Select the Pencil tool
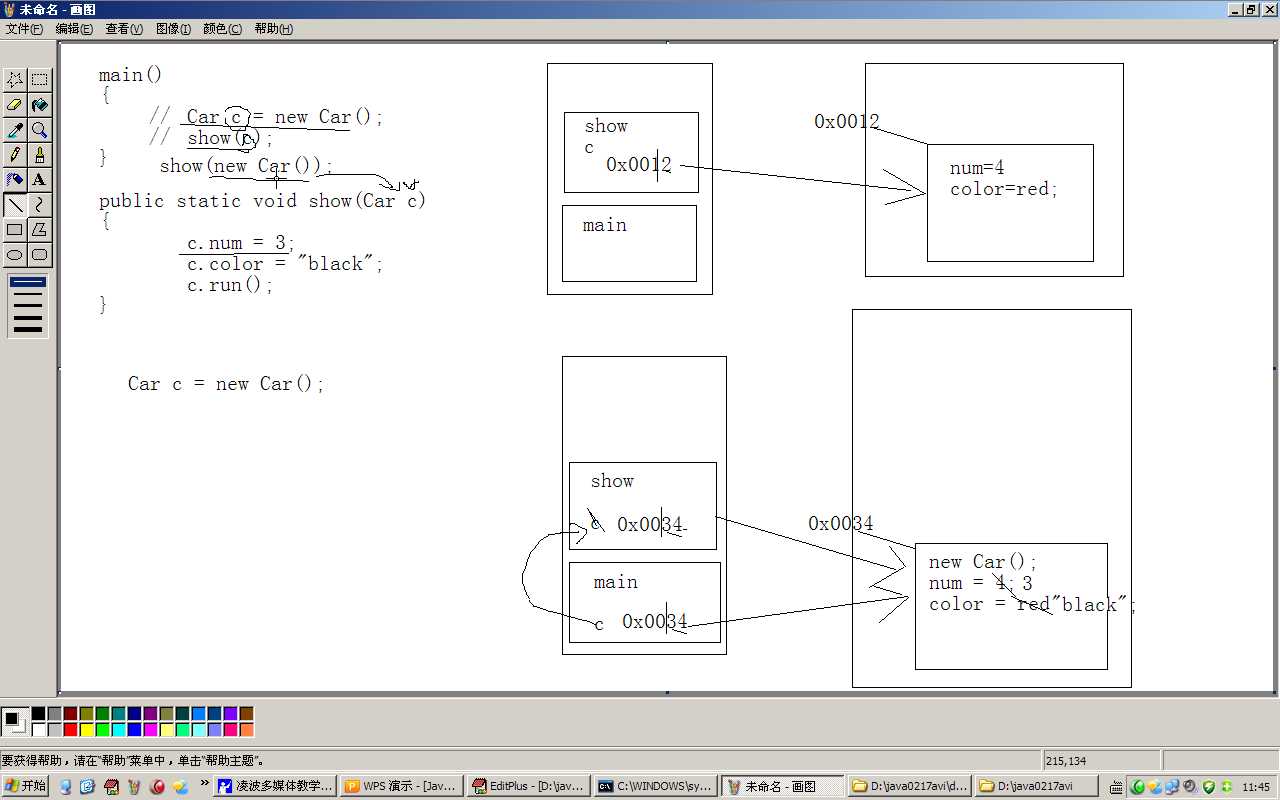Screen dimensions: 1280x800 pos(15,155)
